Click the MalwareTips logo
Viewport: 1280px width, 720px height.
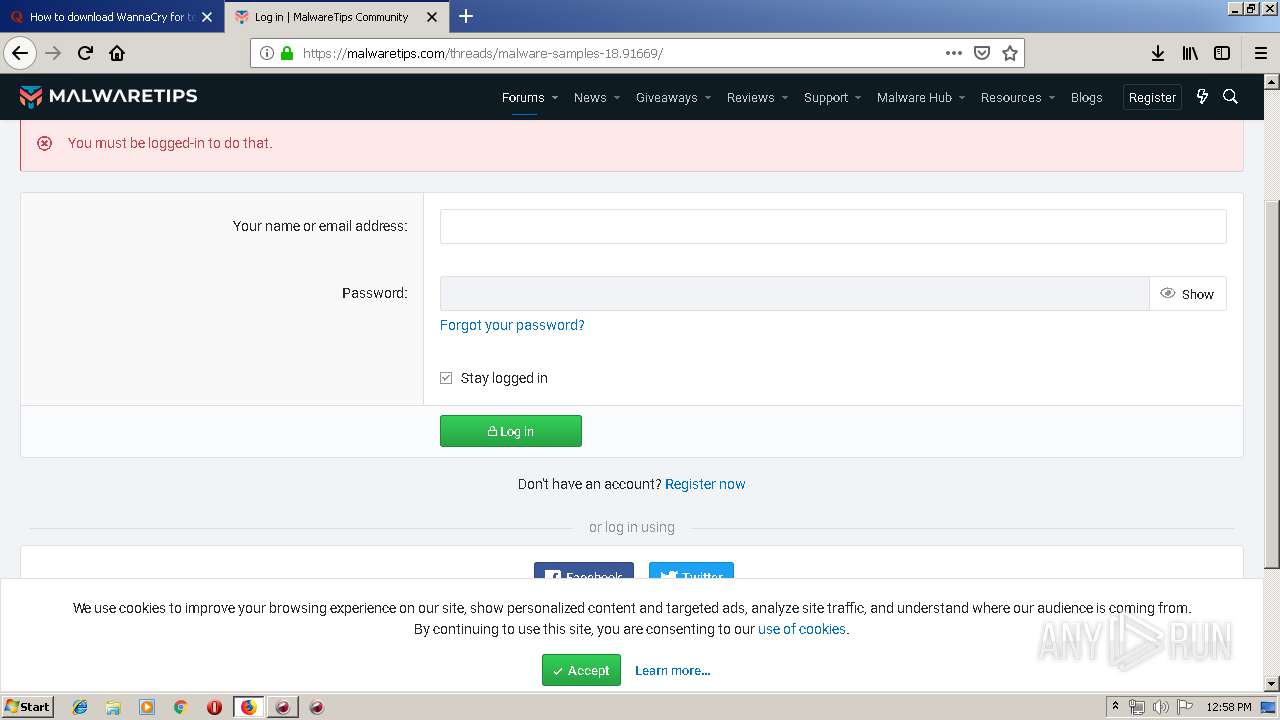109,96
